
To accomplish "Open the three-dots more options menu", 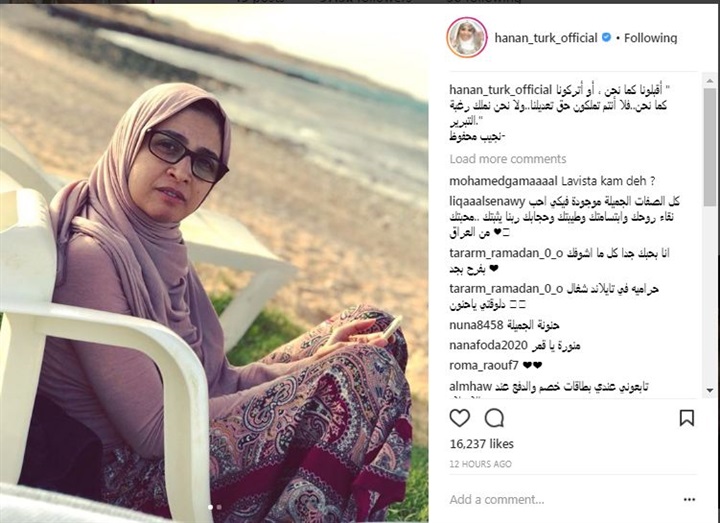I will [689, 500].
